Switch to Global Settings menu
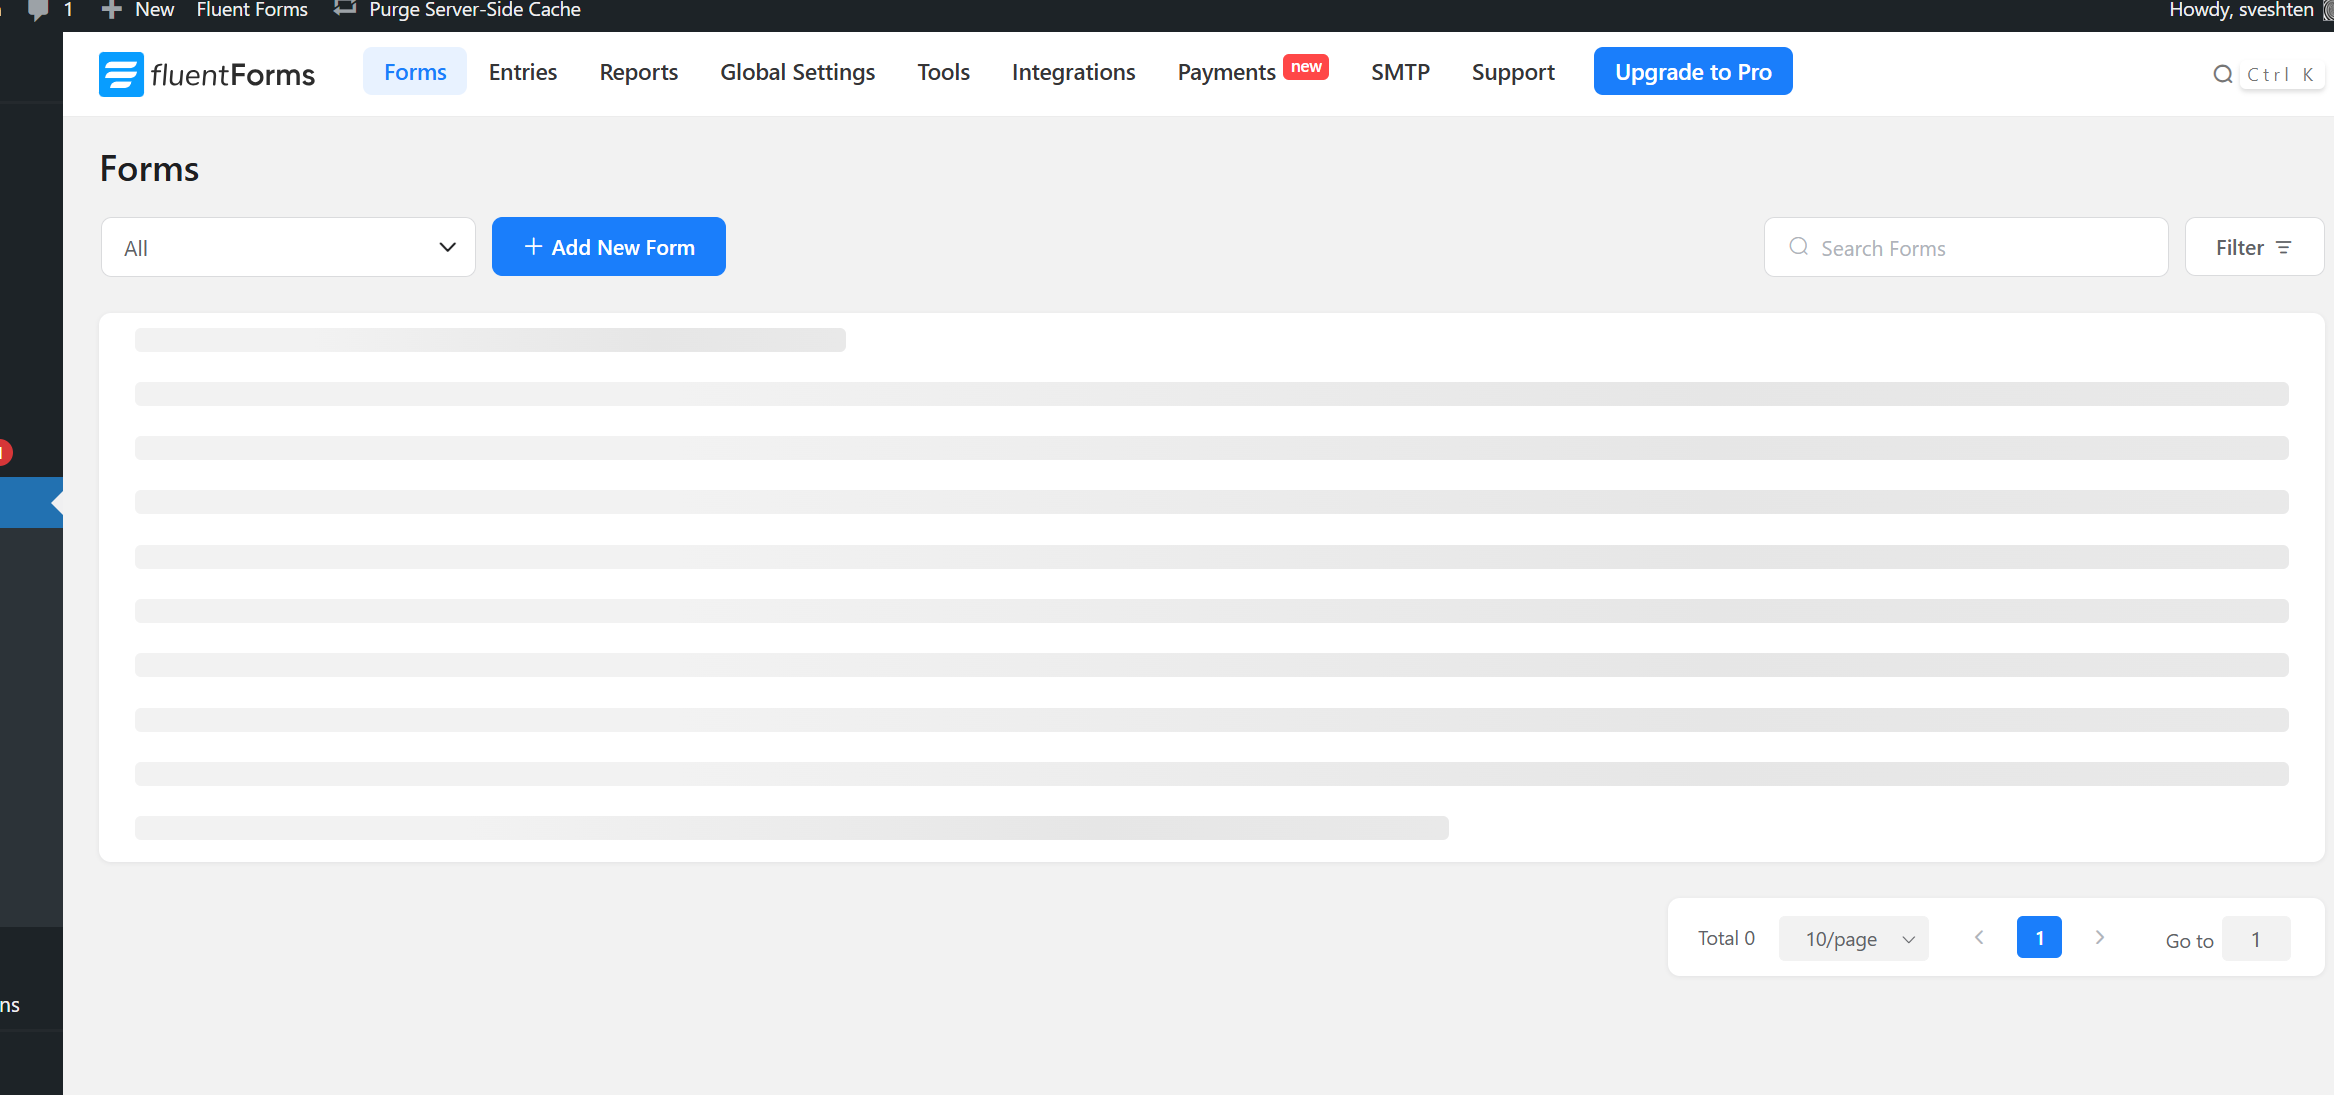 (797, 72)
